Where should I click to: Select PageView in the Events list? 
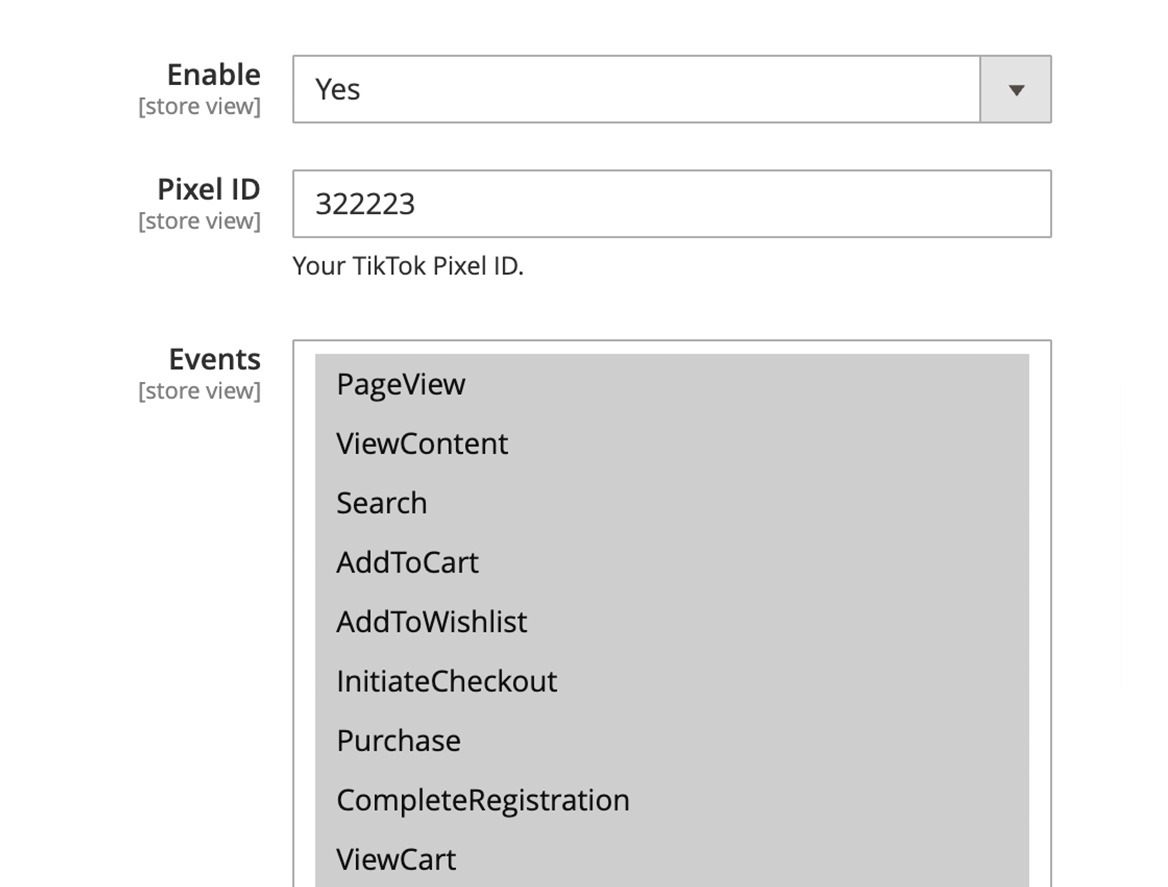(401, 385)
